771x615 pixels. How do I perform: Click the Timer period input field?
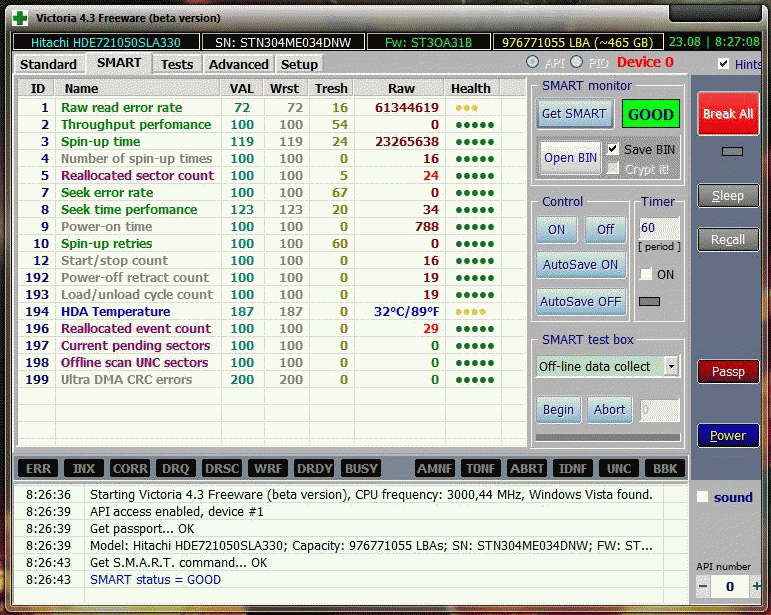click(659, 228)
